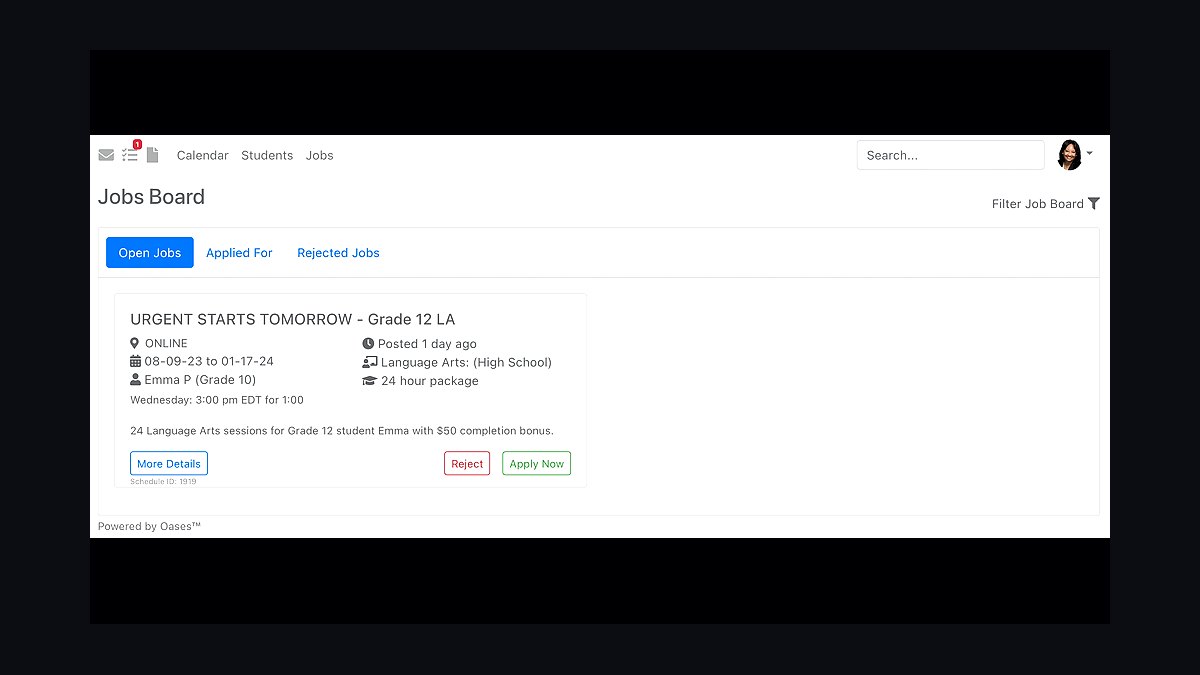This screenshot has height=675, width=1200.
Task: Click the text '08-09-23 to 01-17-24'
Action: 209,361
